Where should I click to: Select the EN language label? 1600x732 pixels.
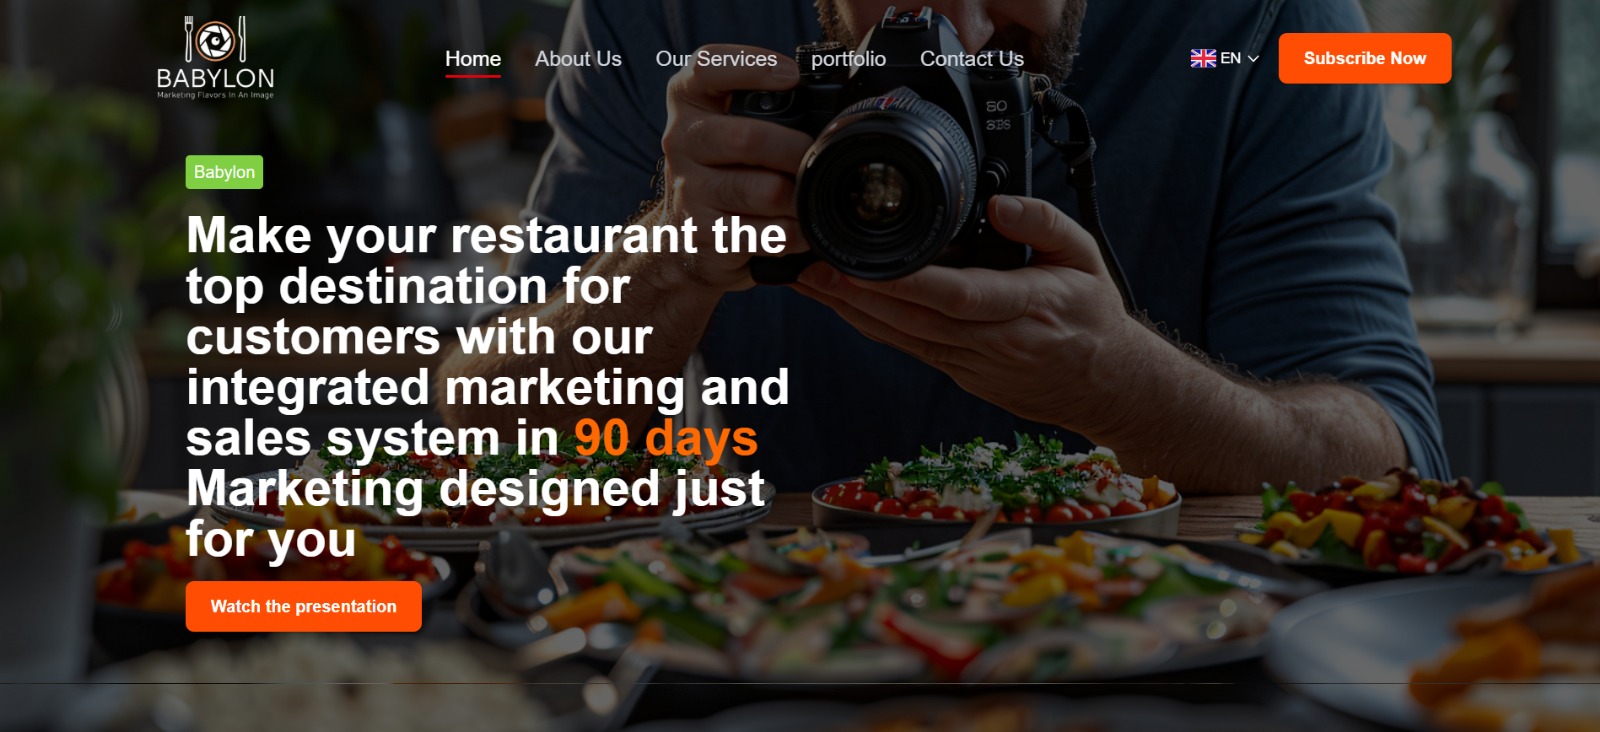pyautogui.click(x=1231, y=58)
